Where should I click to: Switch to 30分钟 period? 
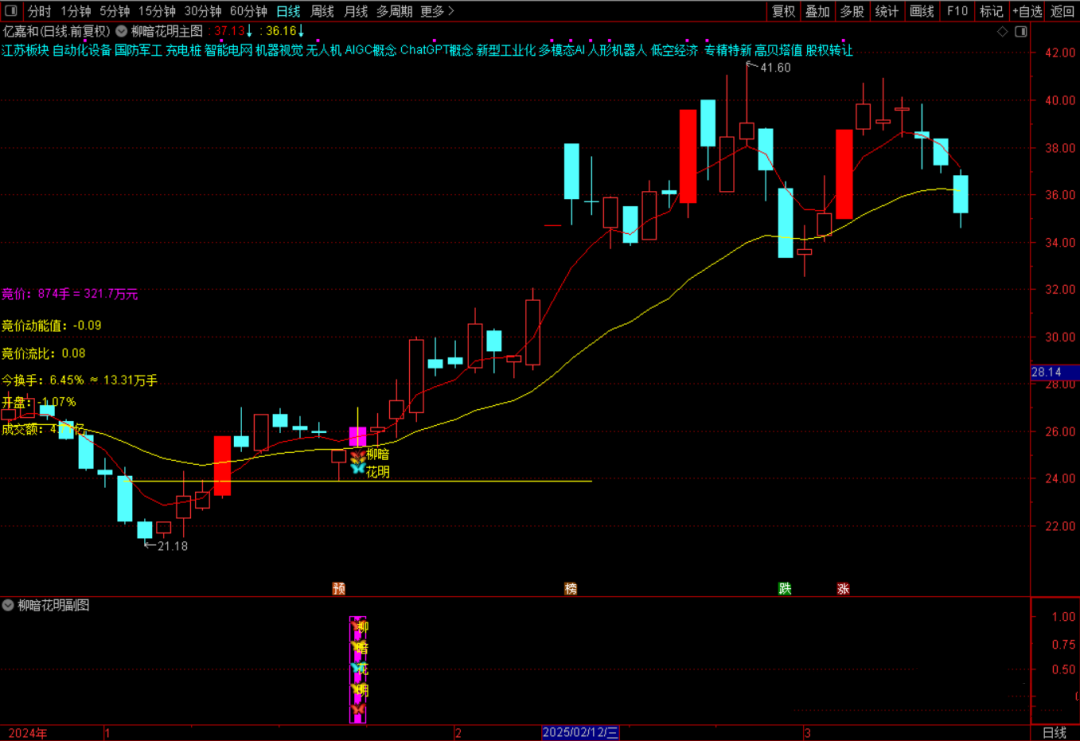tap(202, 11)
